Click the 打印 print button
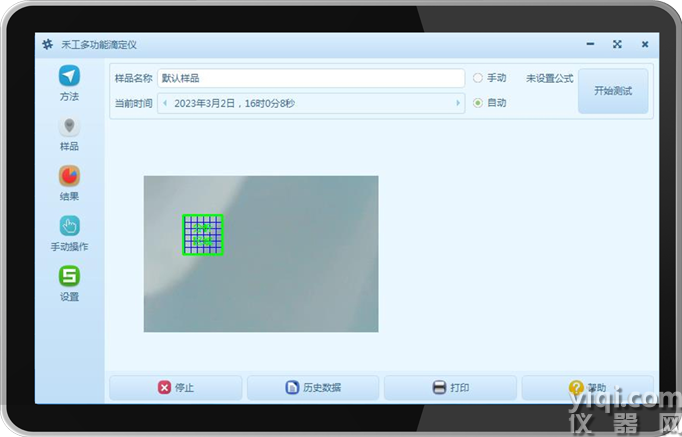 pyautogui.click(x=450, y=387)
